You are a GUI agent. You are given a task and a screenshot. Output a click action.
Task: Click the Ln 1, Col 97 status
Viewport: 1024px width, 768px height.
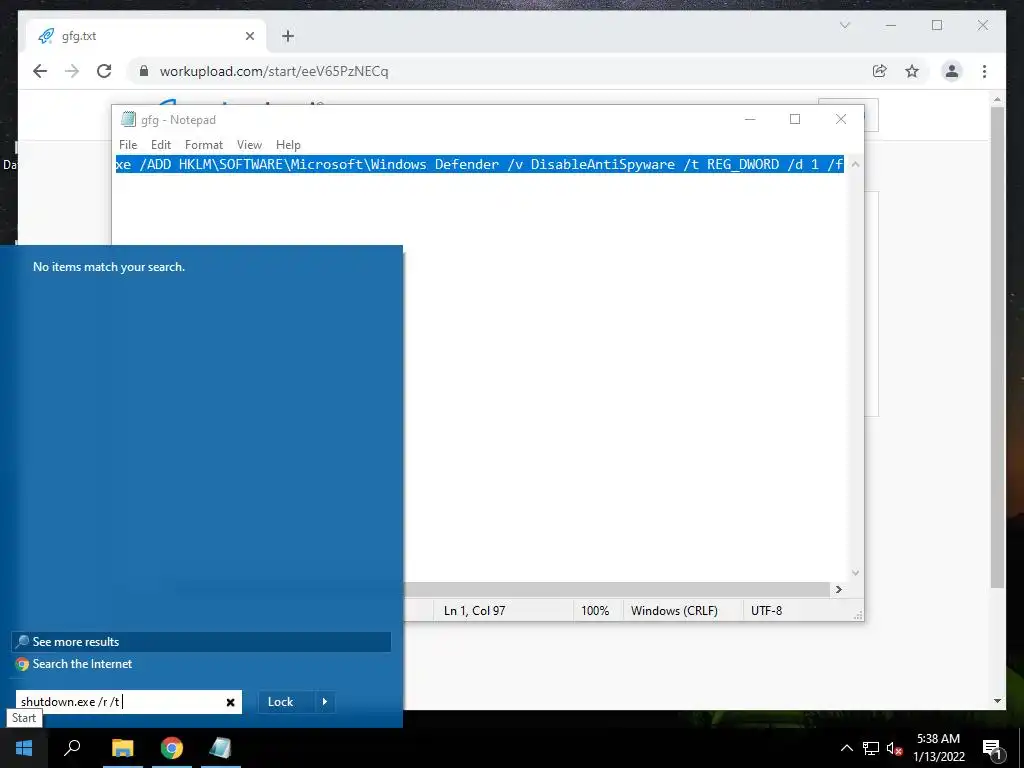[x=475, y=611]
